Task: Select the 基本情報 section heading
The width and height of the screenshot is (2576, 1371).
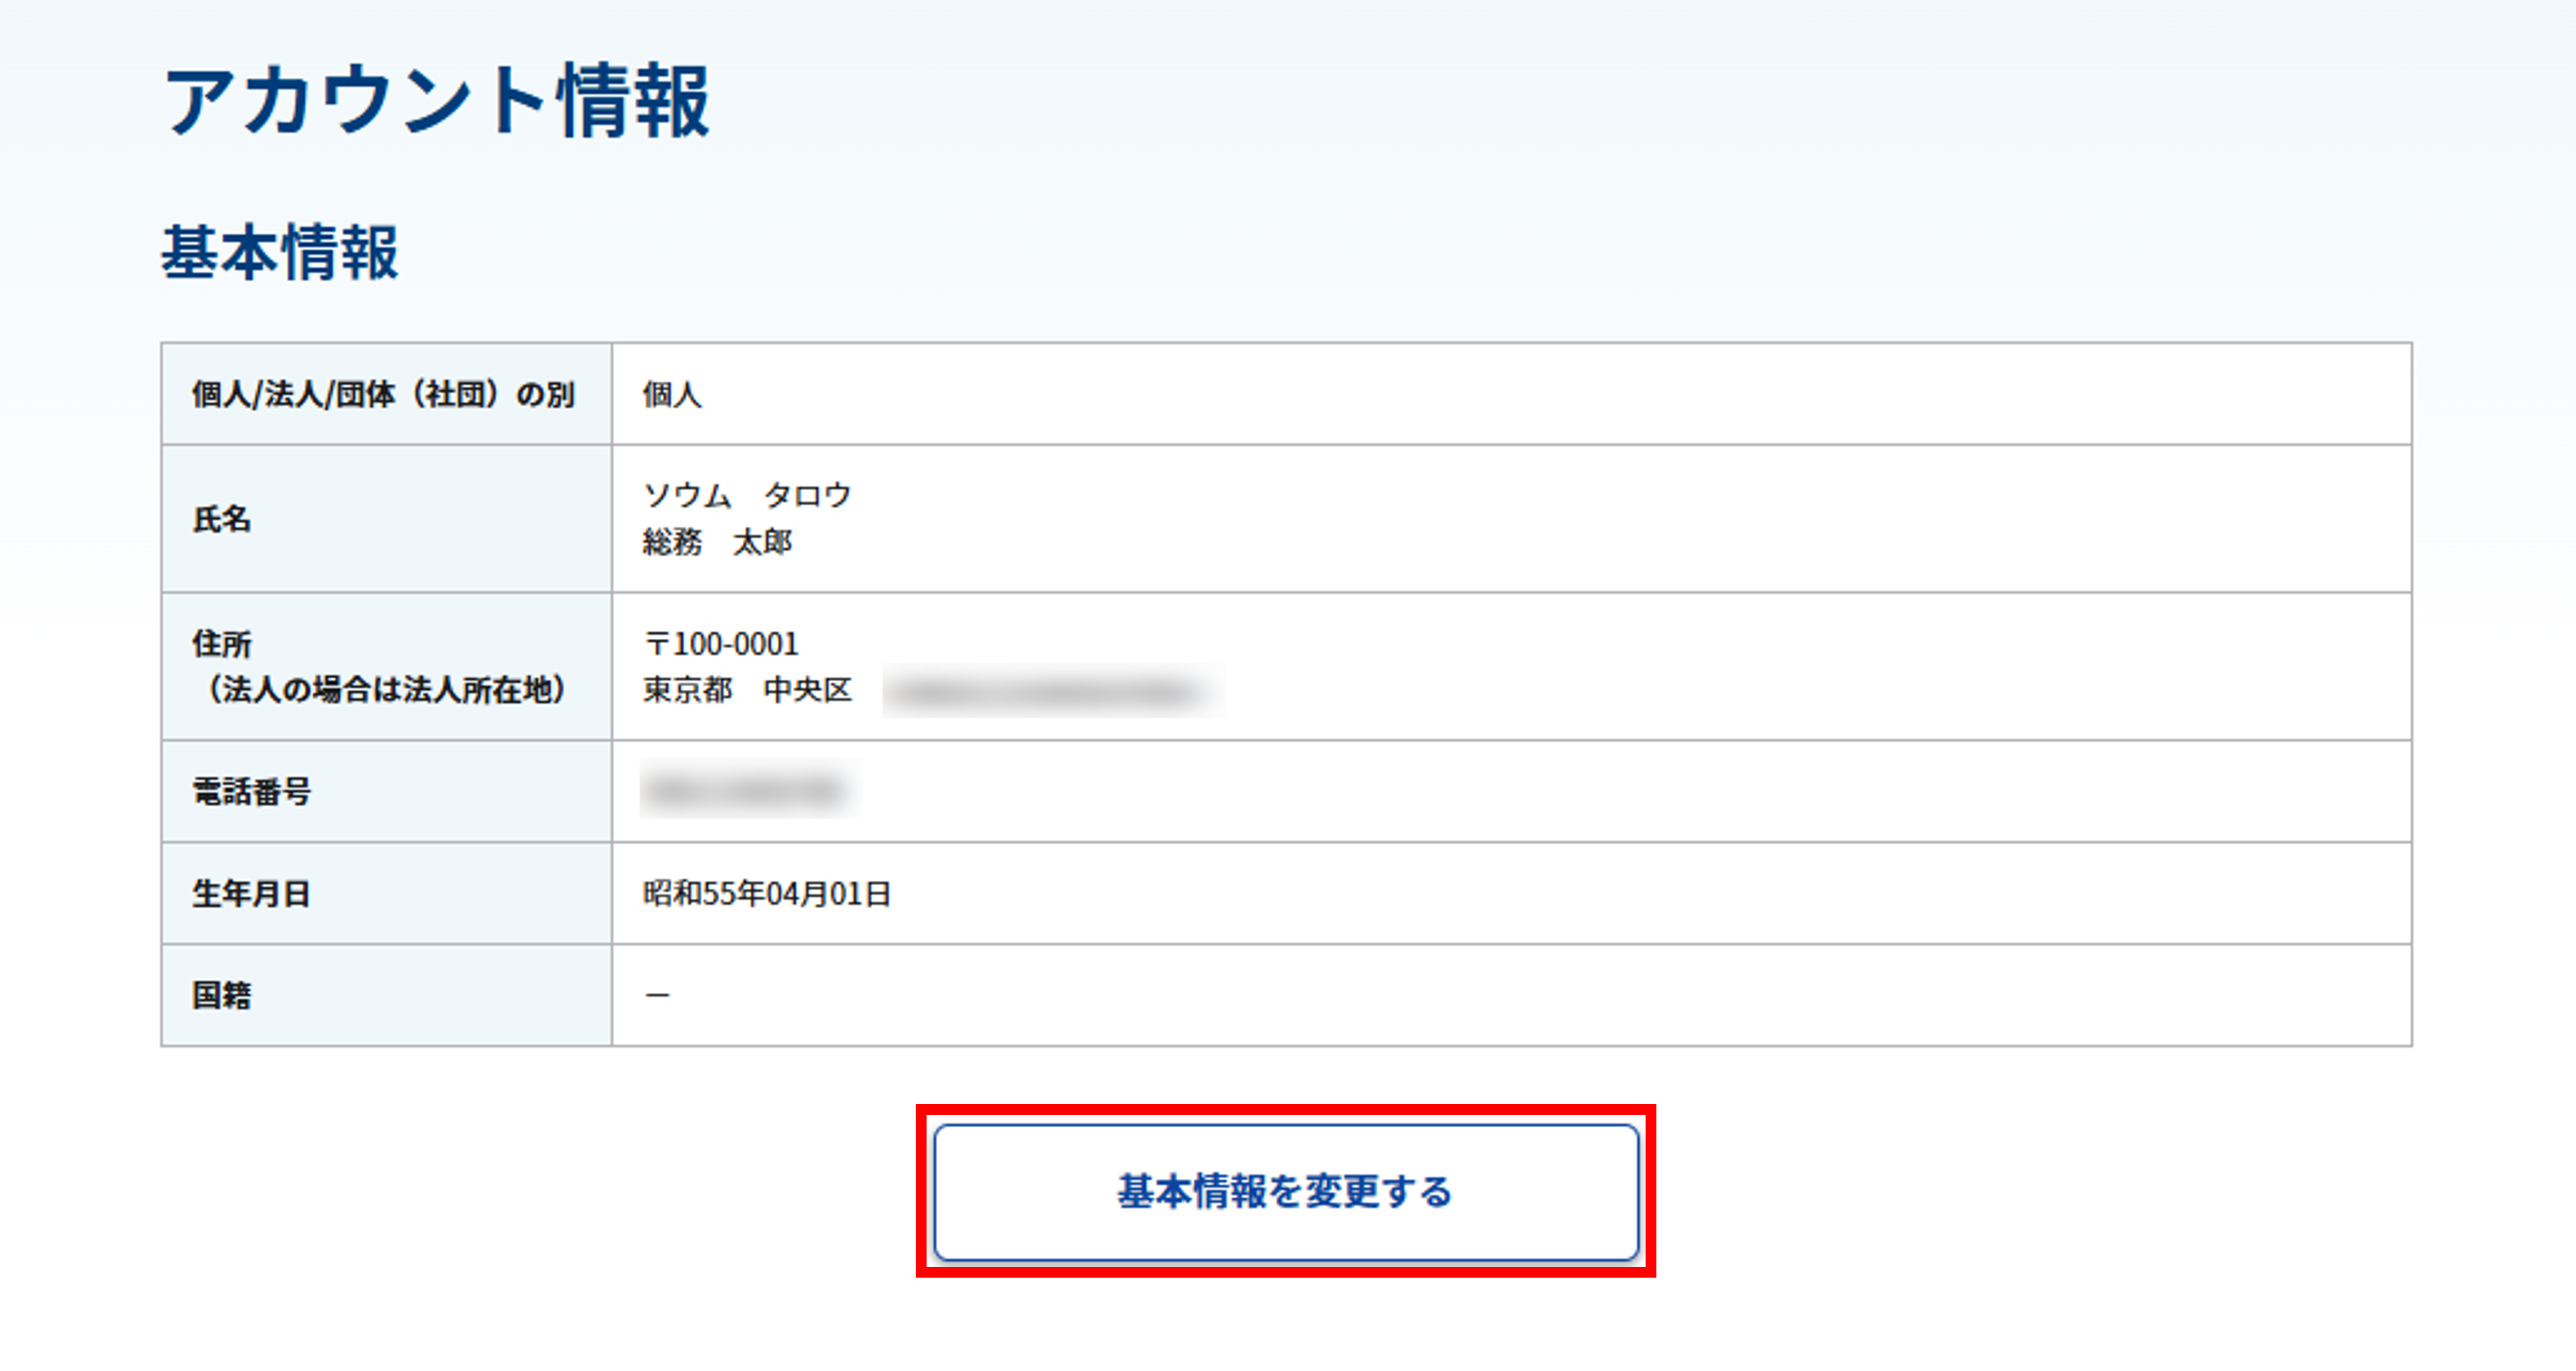Action: coord(280,252)
